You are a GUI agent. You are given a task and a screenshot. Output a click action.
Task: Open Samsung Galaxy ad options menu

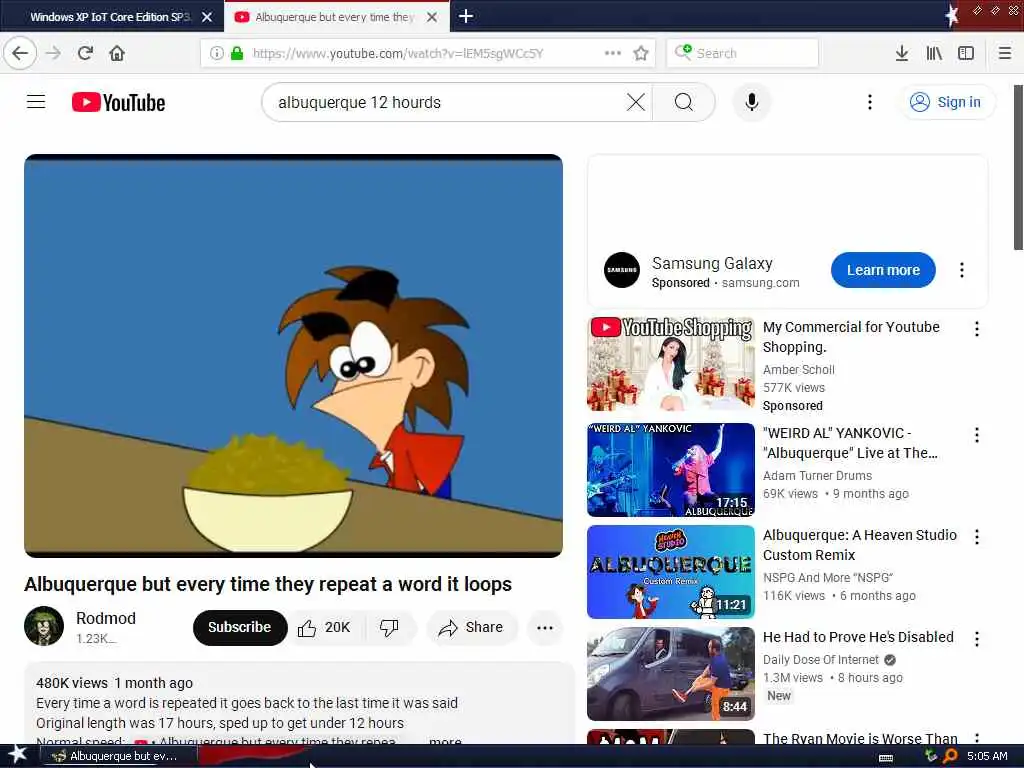coord(961,270)
